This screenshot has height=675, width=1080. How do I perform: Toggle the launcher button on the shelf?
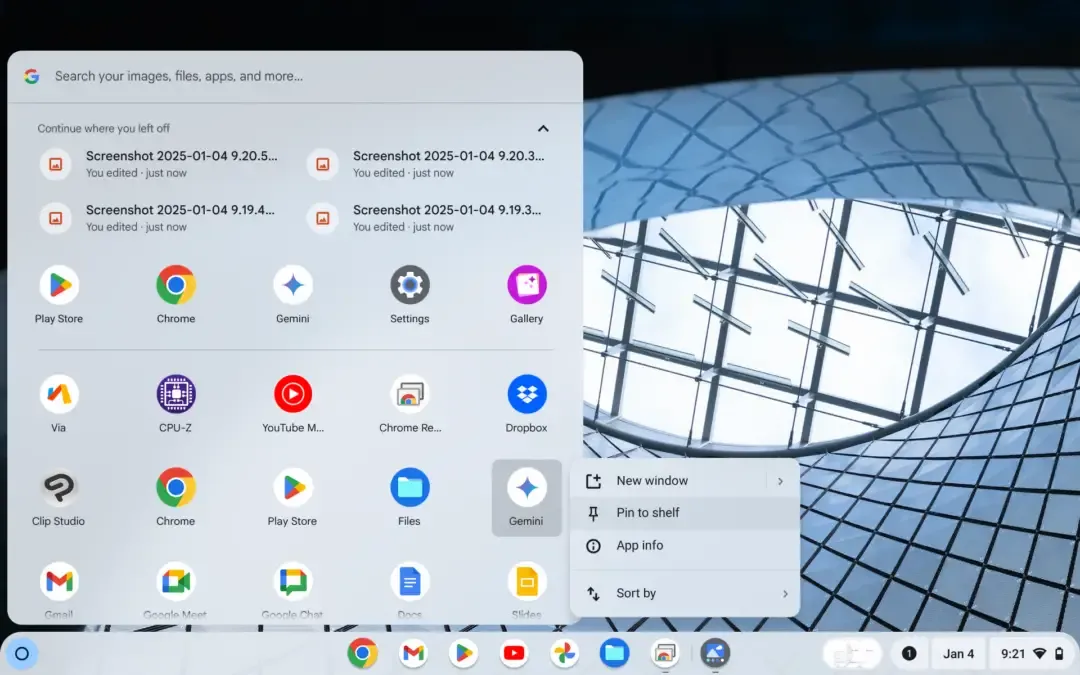(21, 654)
